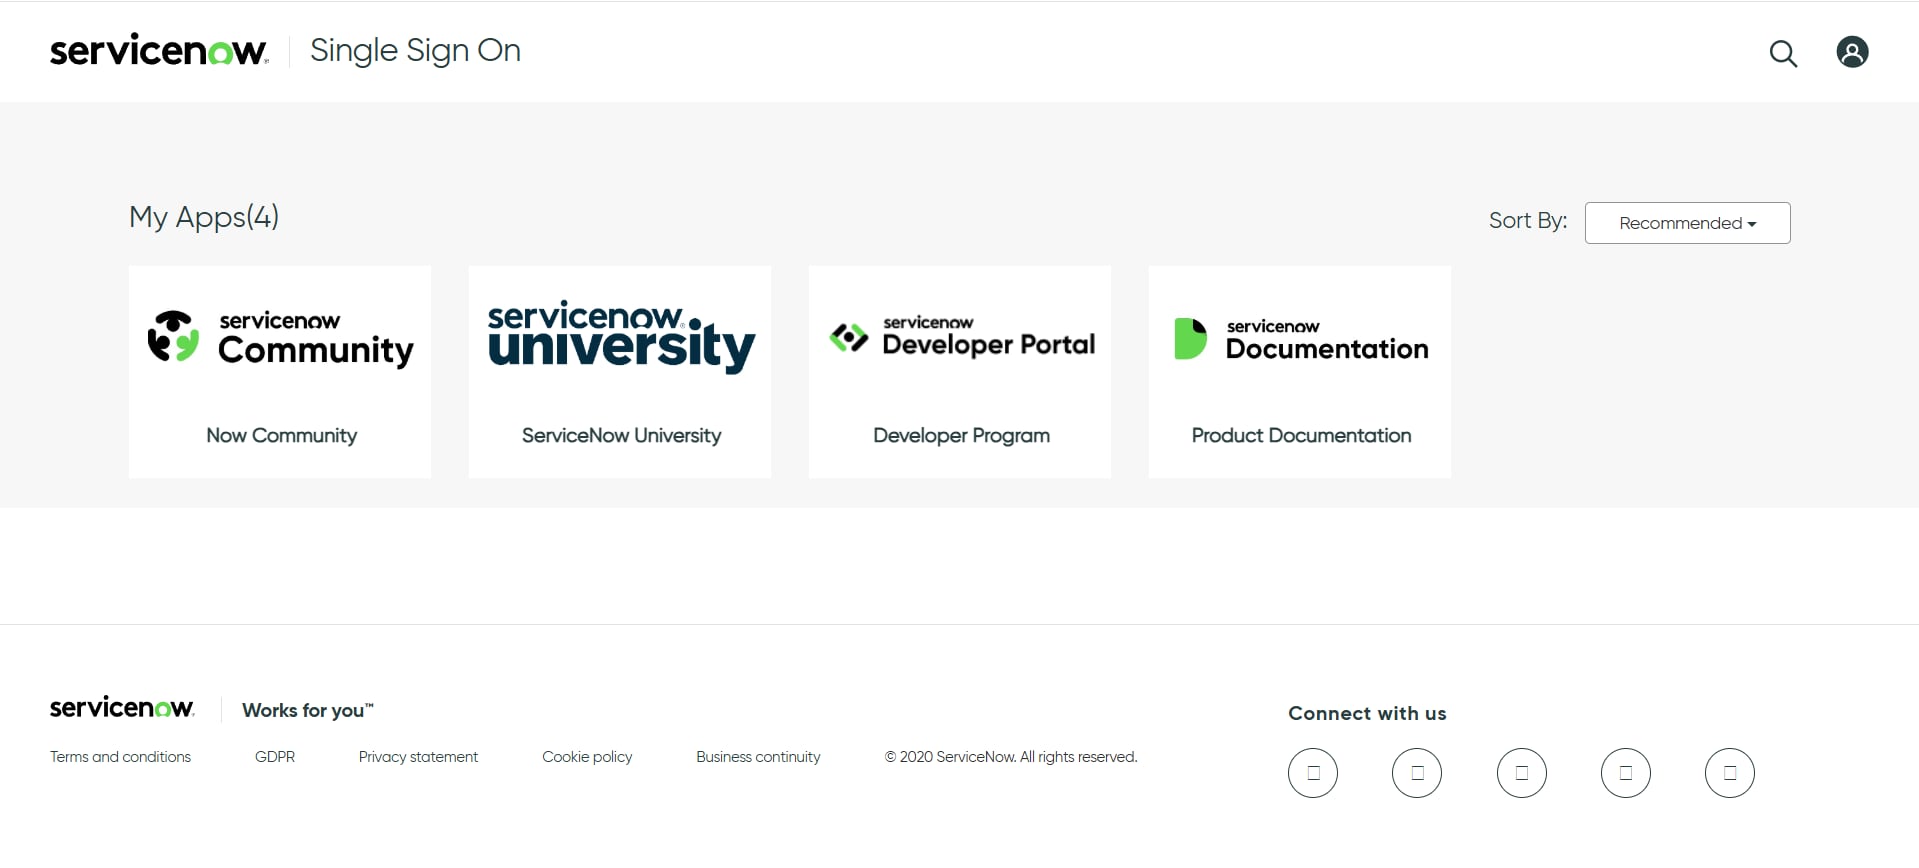This screenshot has height=868, width=1919.
Task: Expand the Recommended sort dropdown
Action: coord(1687,223)
